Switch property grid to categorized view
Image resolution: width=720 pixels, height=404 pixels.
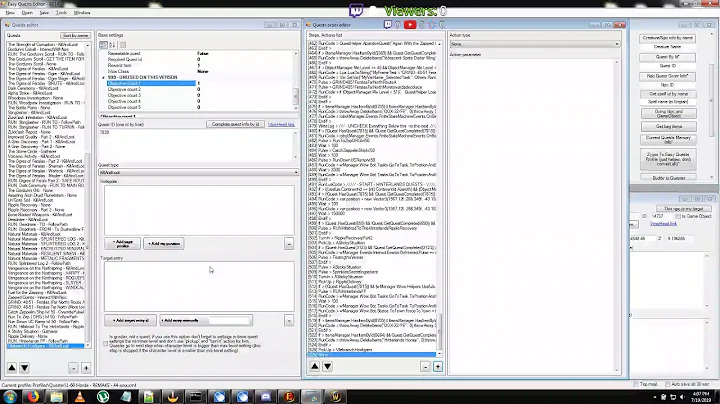pos(103,45)
